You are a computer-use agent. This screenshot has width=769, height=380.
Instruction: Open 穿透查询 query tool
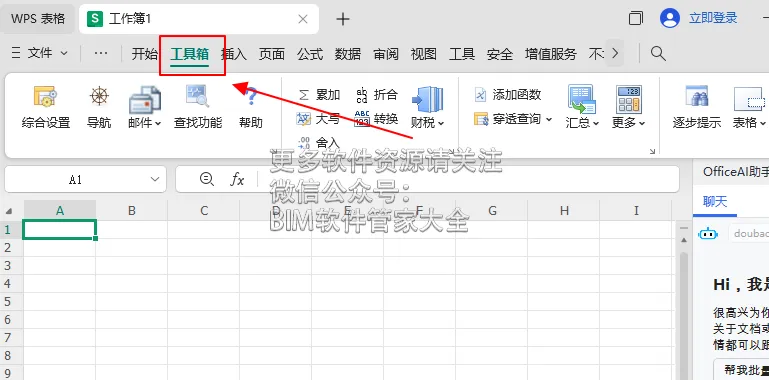513,119
